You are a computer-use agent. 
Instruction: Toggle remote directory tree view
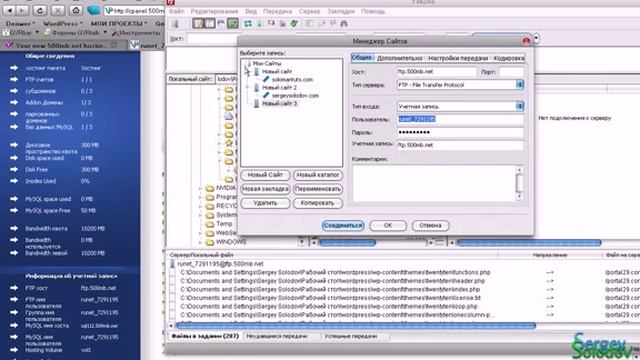click(x=221, y=24)
